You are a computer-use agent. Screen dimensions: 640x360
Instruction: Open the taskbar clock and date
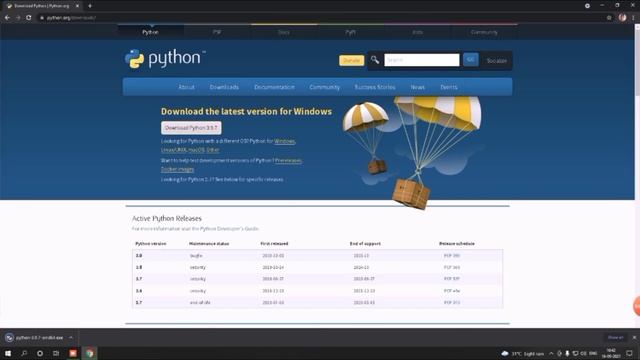611,353
